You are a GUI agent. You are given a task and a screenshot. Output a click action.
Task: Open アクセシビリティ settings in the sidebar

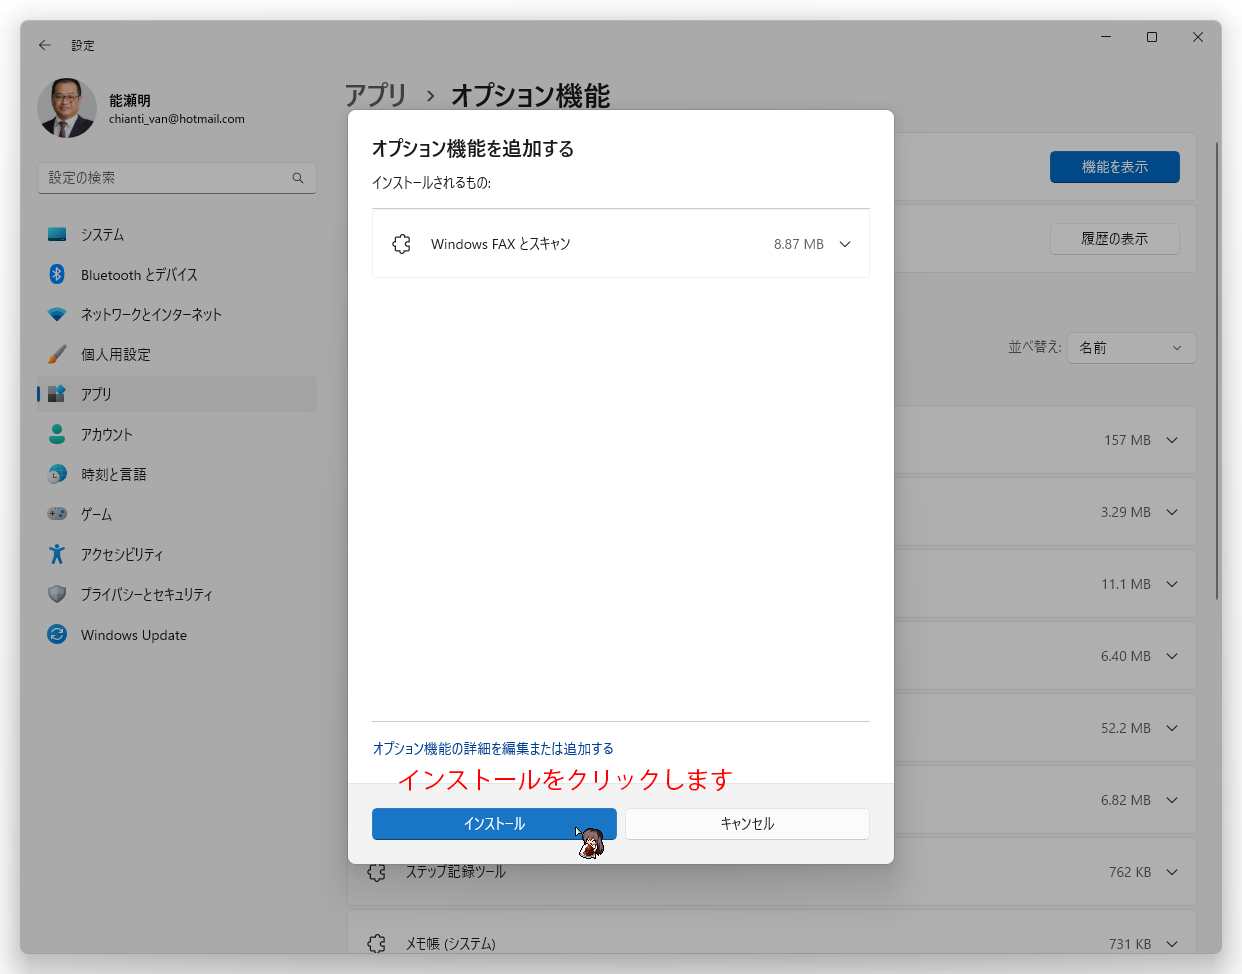pos(177,554)
